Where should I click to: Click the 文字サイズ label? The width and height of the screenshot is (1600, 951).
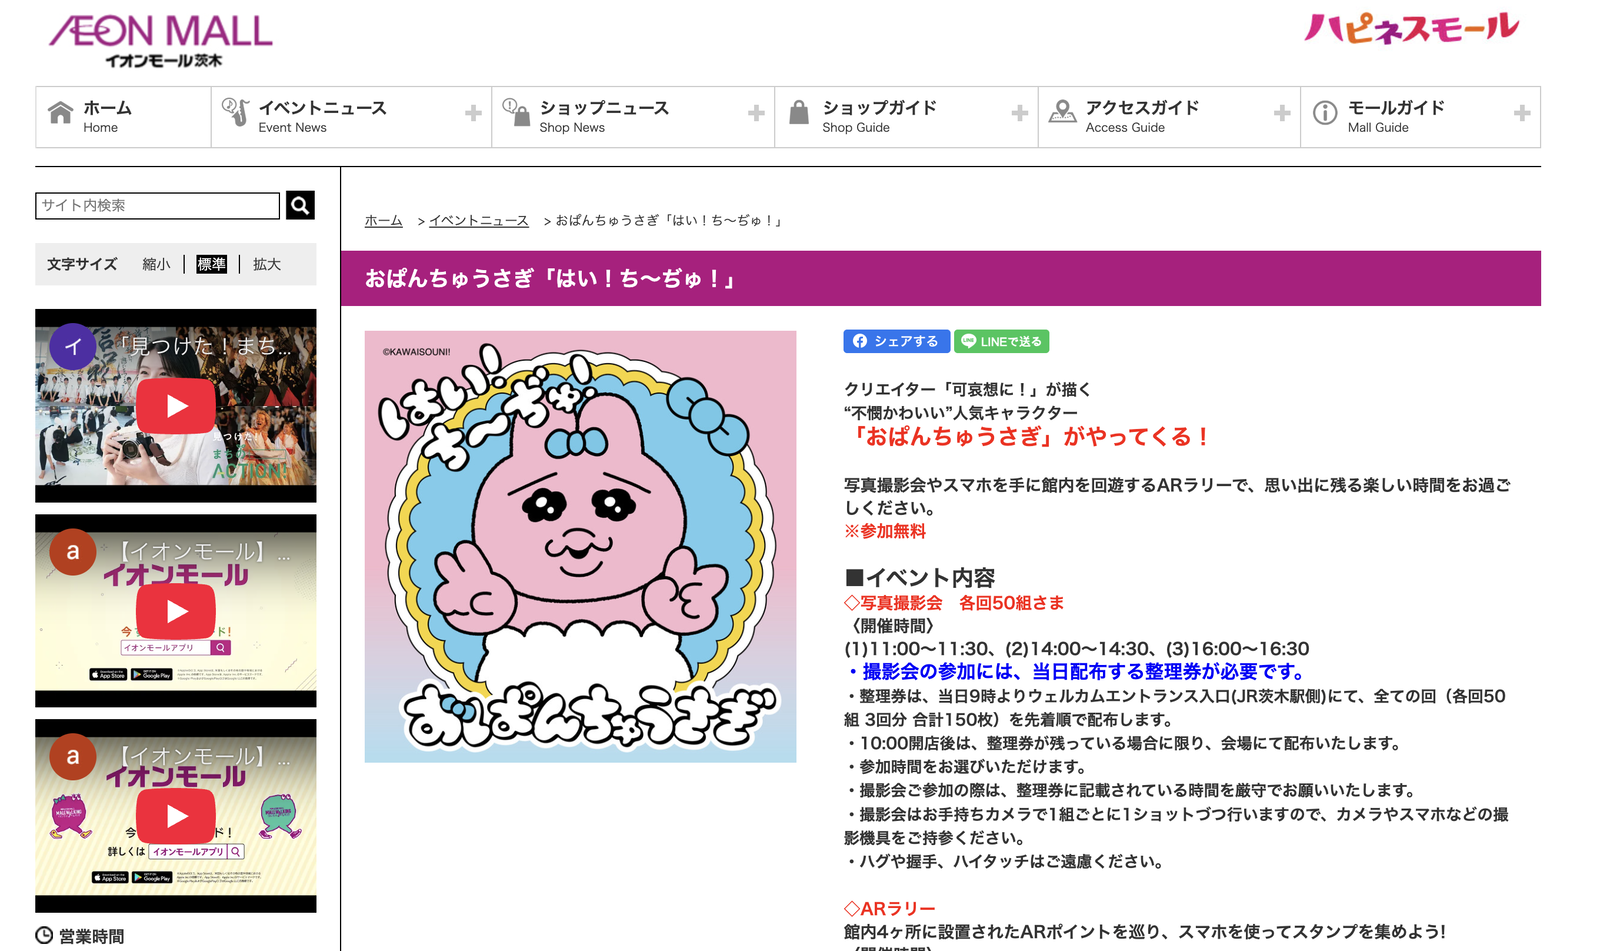82,264
